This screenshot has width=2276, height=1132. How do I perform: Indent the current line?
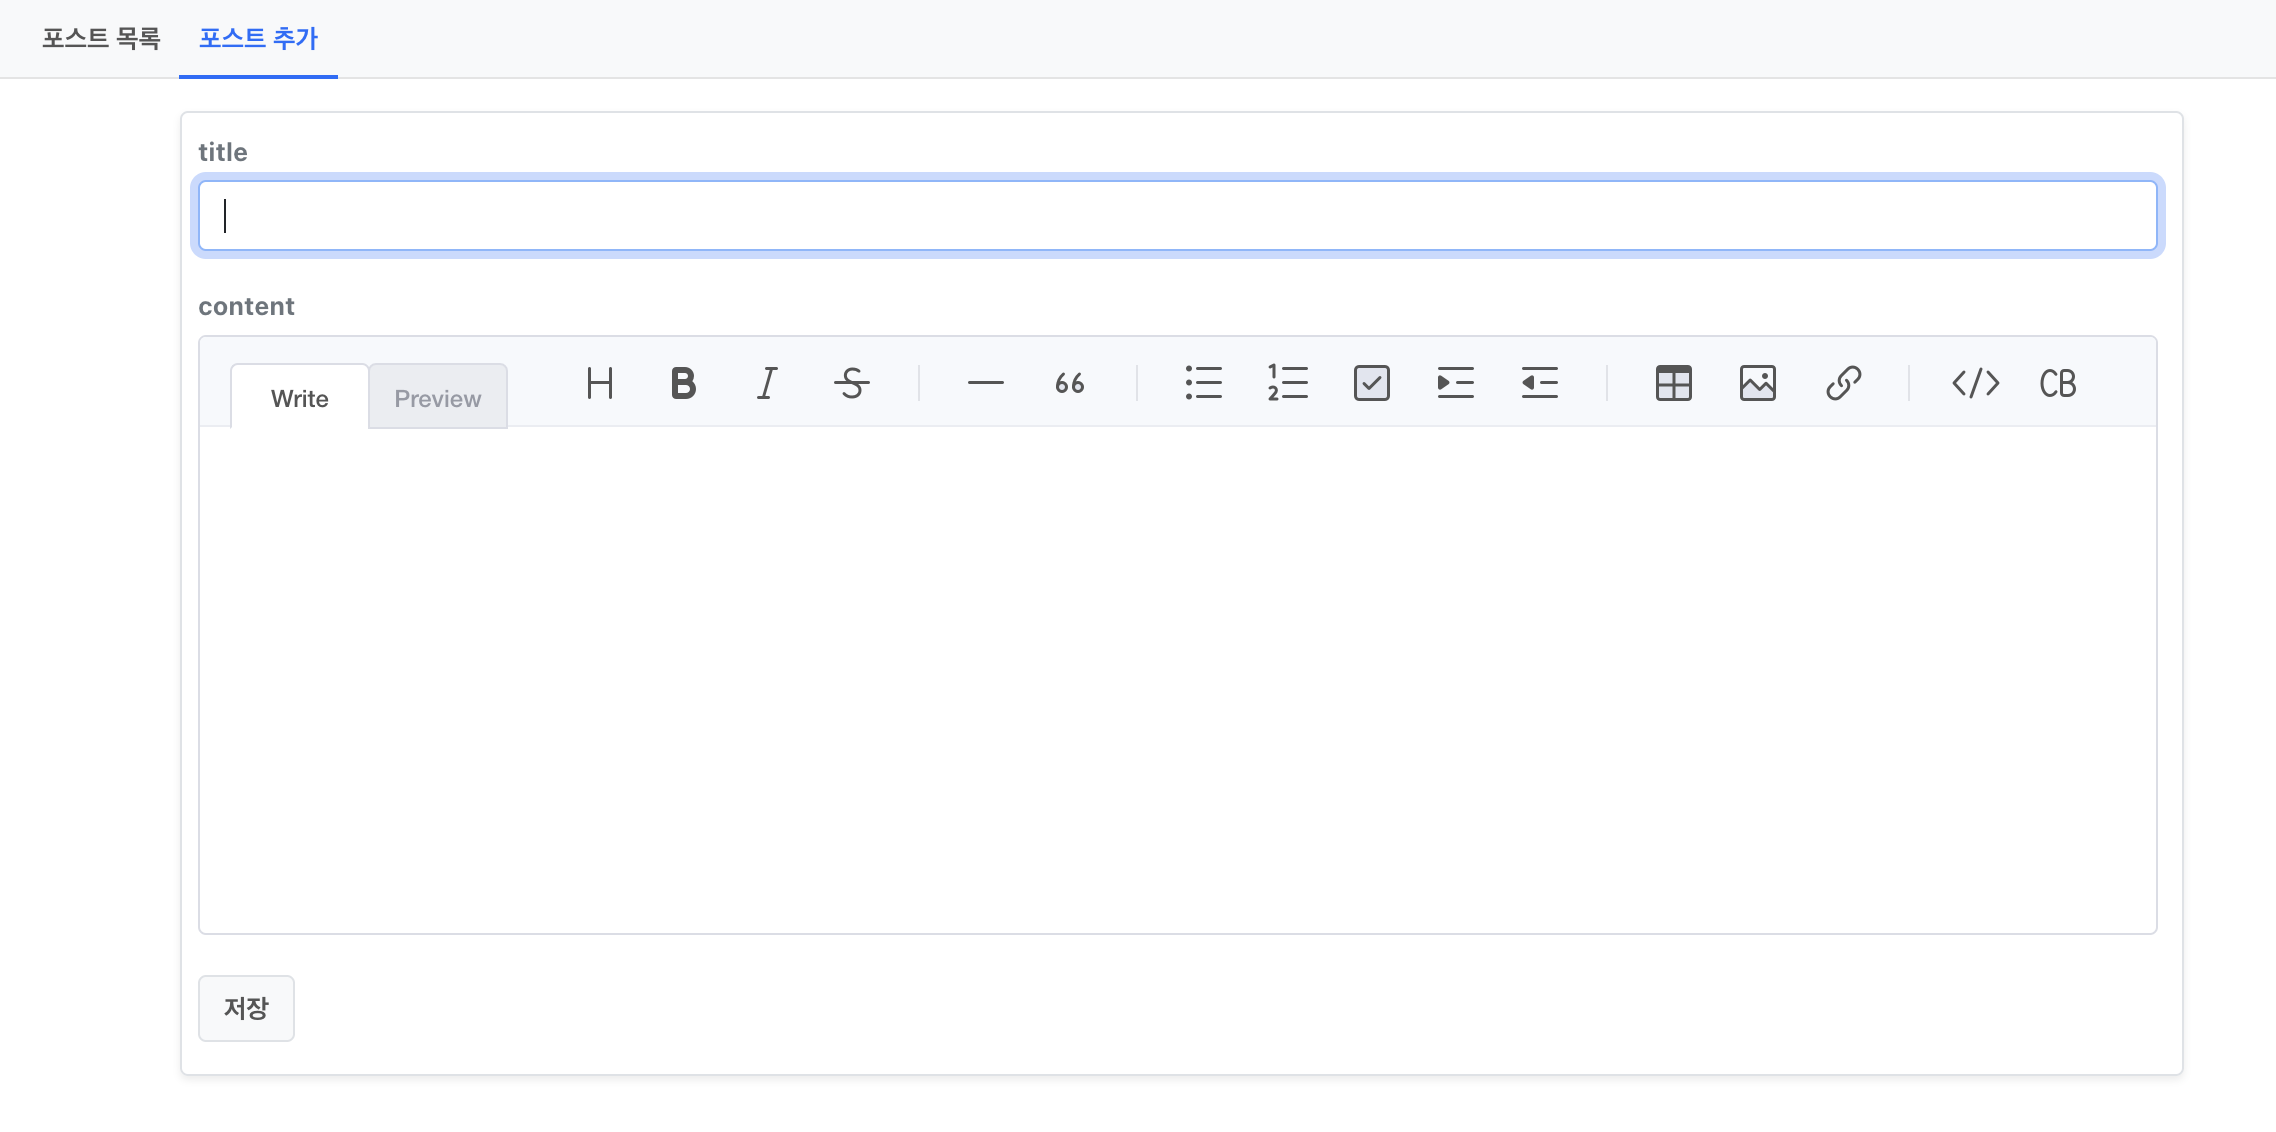[x=1455, y=383]
